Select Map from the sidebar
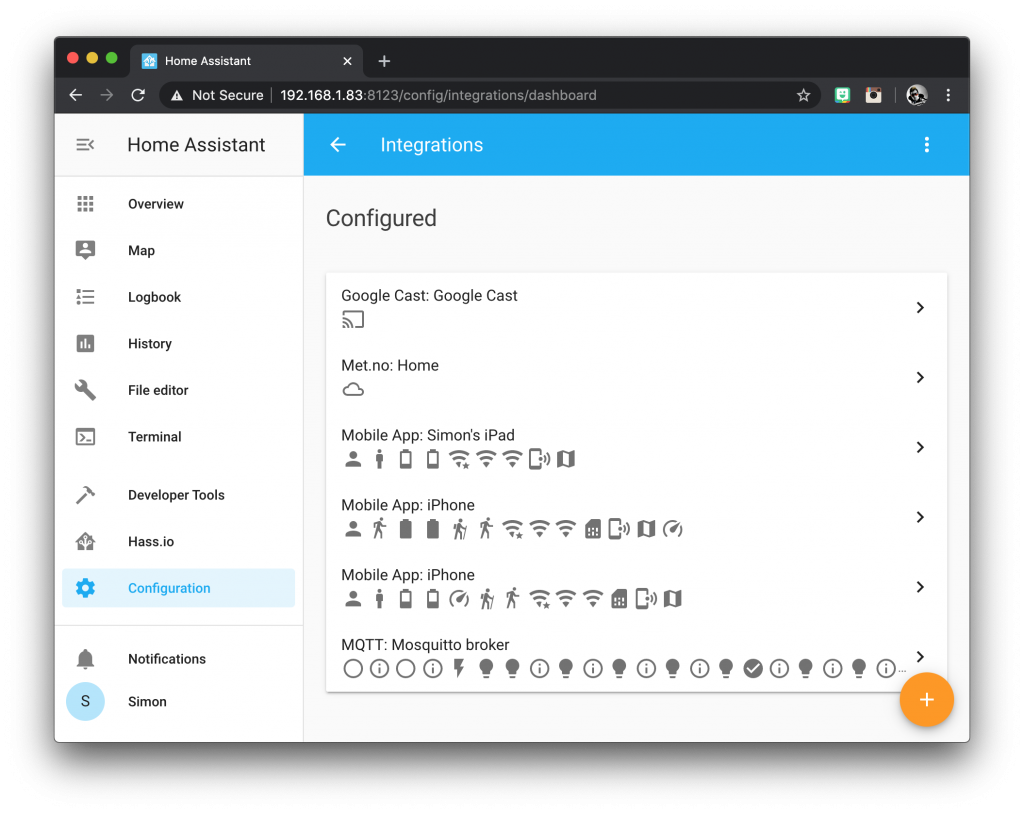The height and width of the screenshot is (814, 1024). [x=141, y=251]
